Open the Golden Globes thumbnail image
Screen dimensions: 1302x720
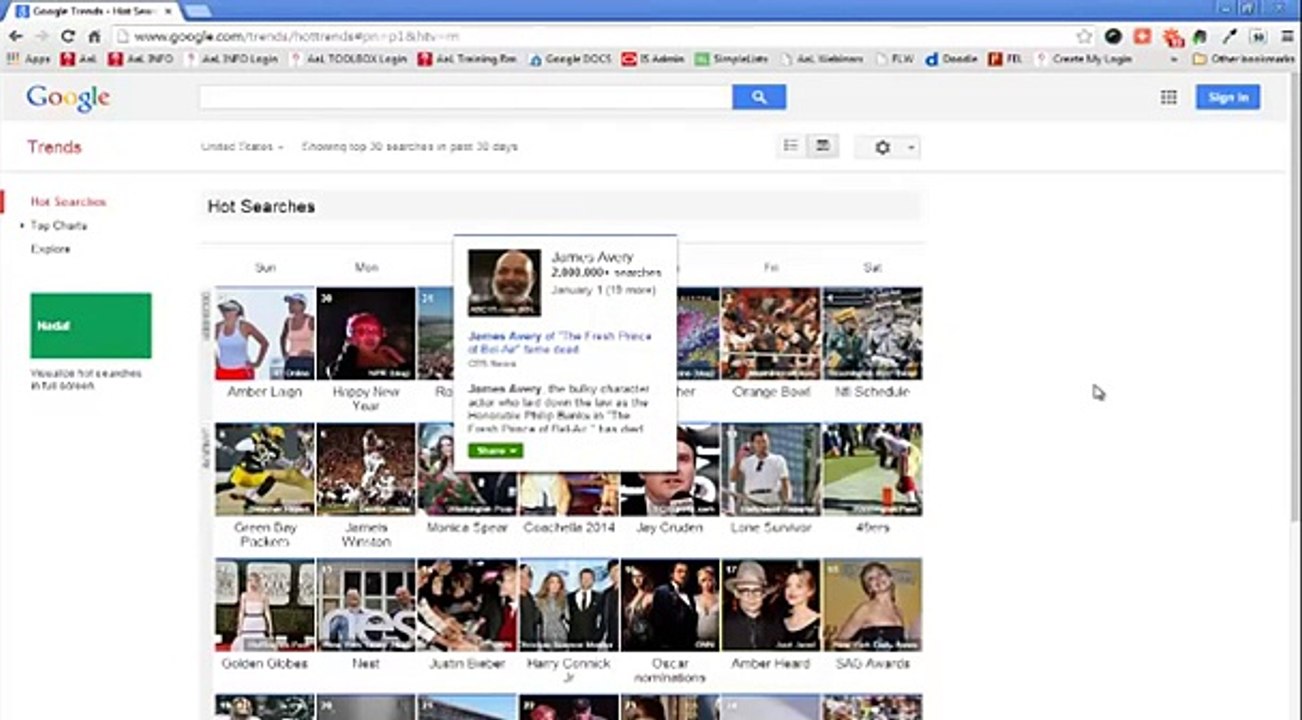tap(265, 606)
